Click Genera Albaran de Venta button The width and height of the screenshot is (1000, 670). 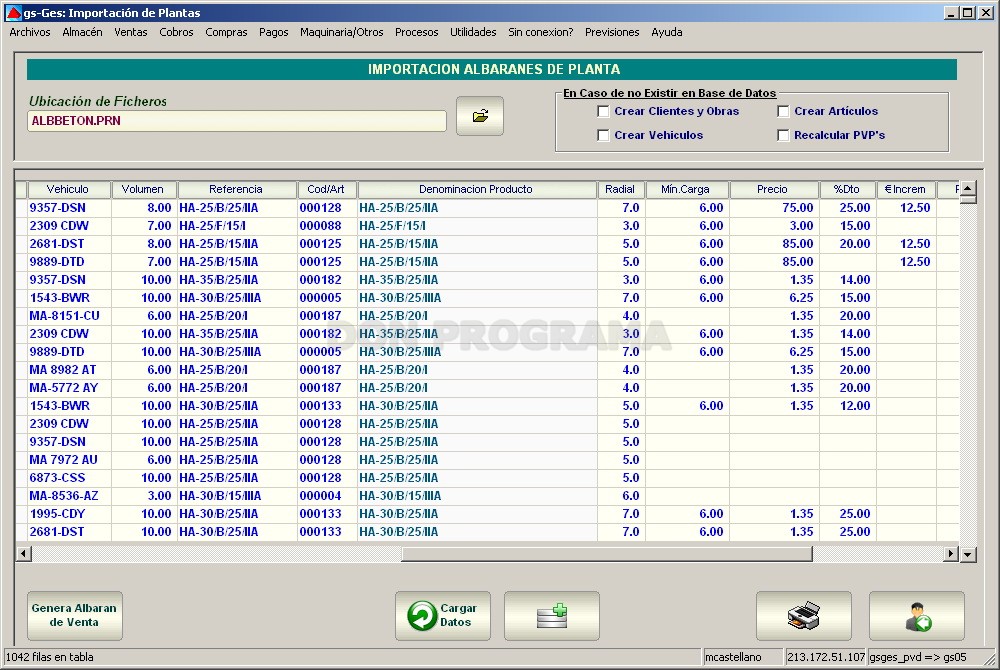coord(75,616)
